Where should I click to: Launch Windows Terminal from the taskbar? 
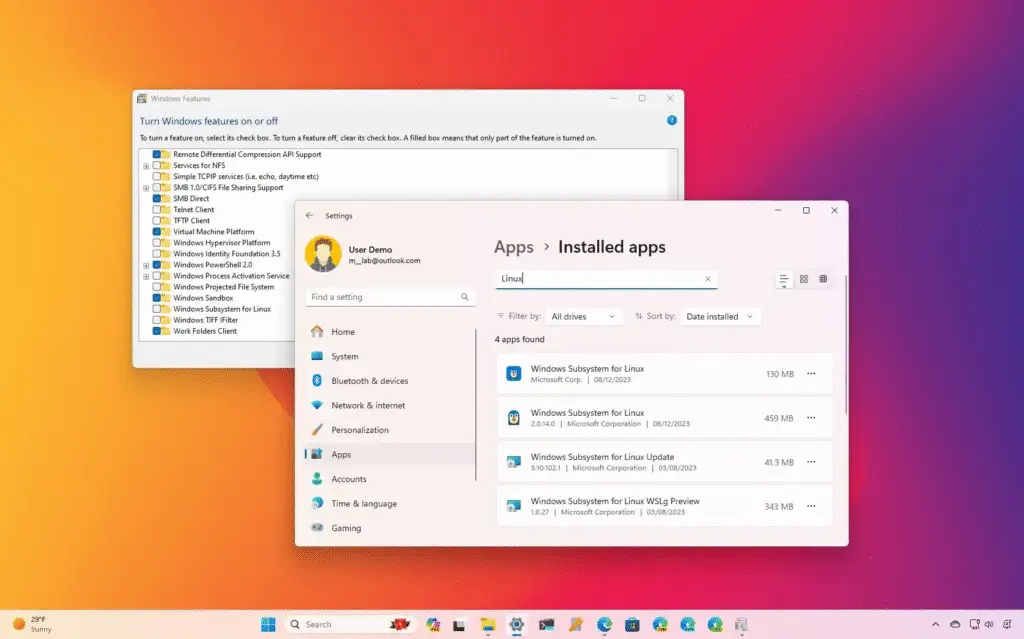tap(548, 624)
